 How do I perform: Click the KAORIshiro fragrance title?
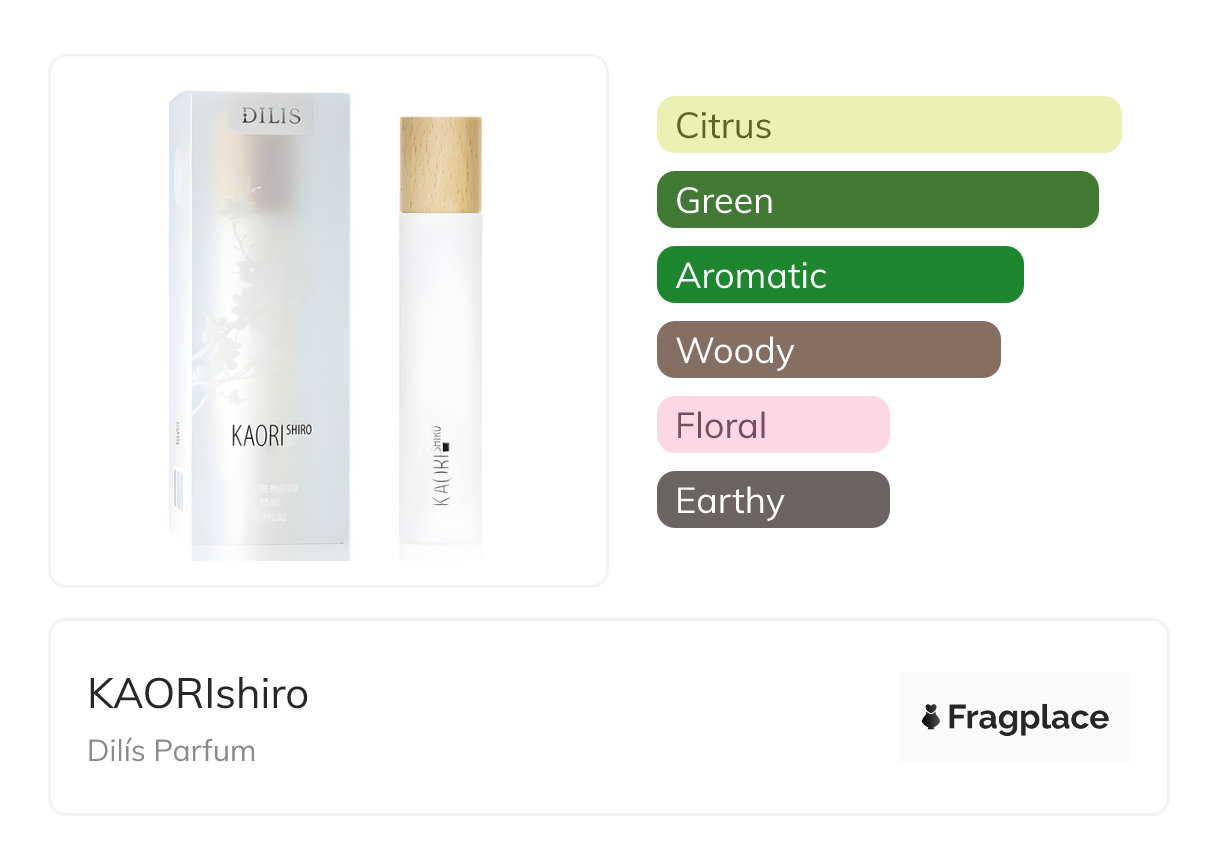198,694
